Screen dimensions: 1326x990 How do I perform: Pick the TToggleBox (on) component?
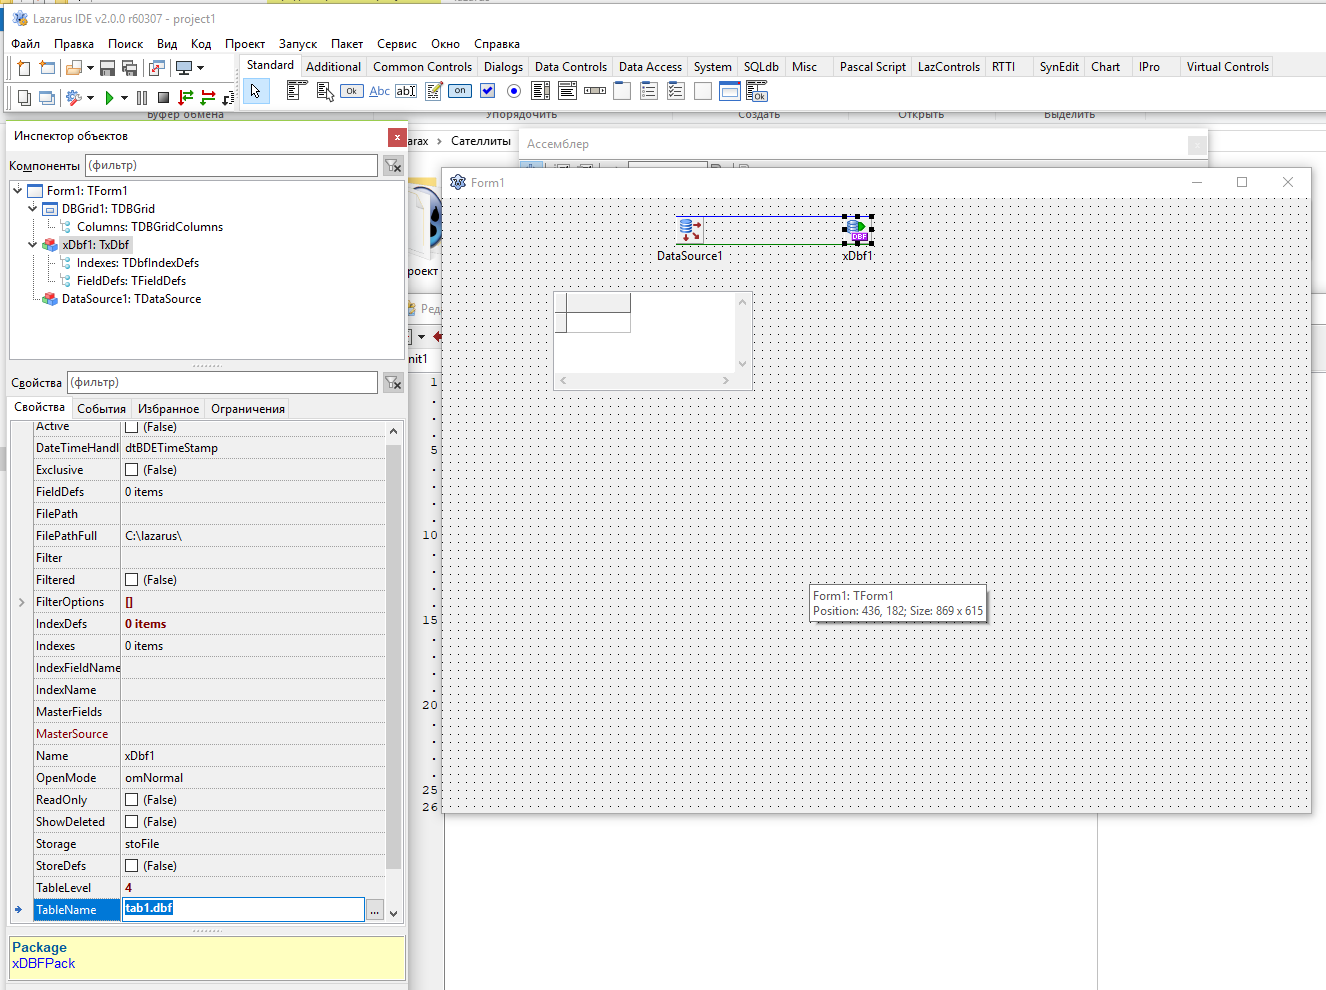click(460, 91)
